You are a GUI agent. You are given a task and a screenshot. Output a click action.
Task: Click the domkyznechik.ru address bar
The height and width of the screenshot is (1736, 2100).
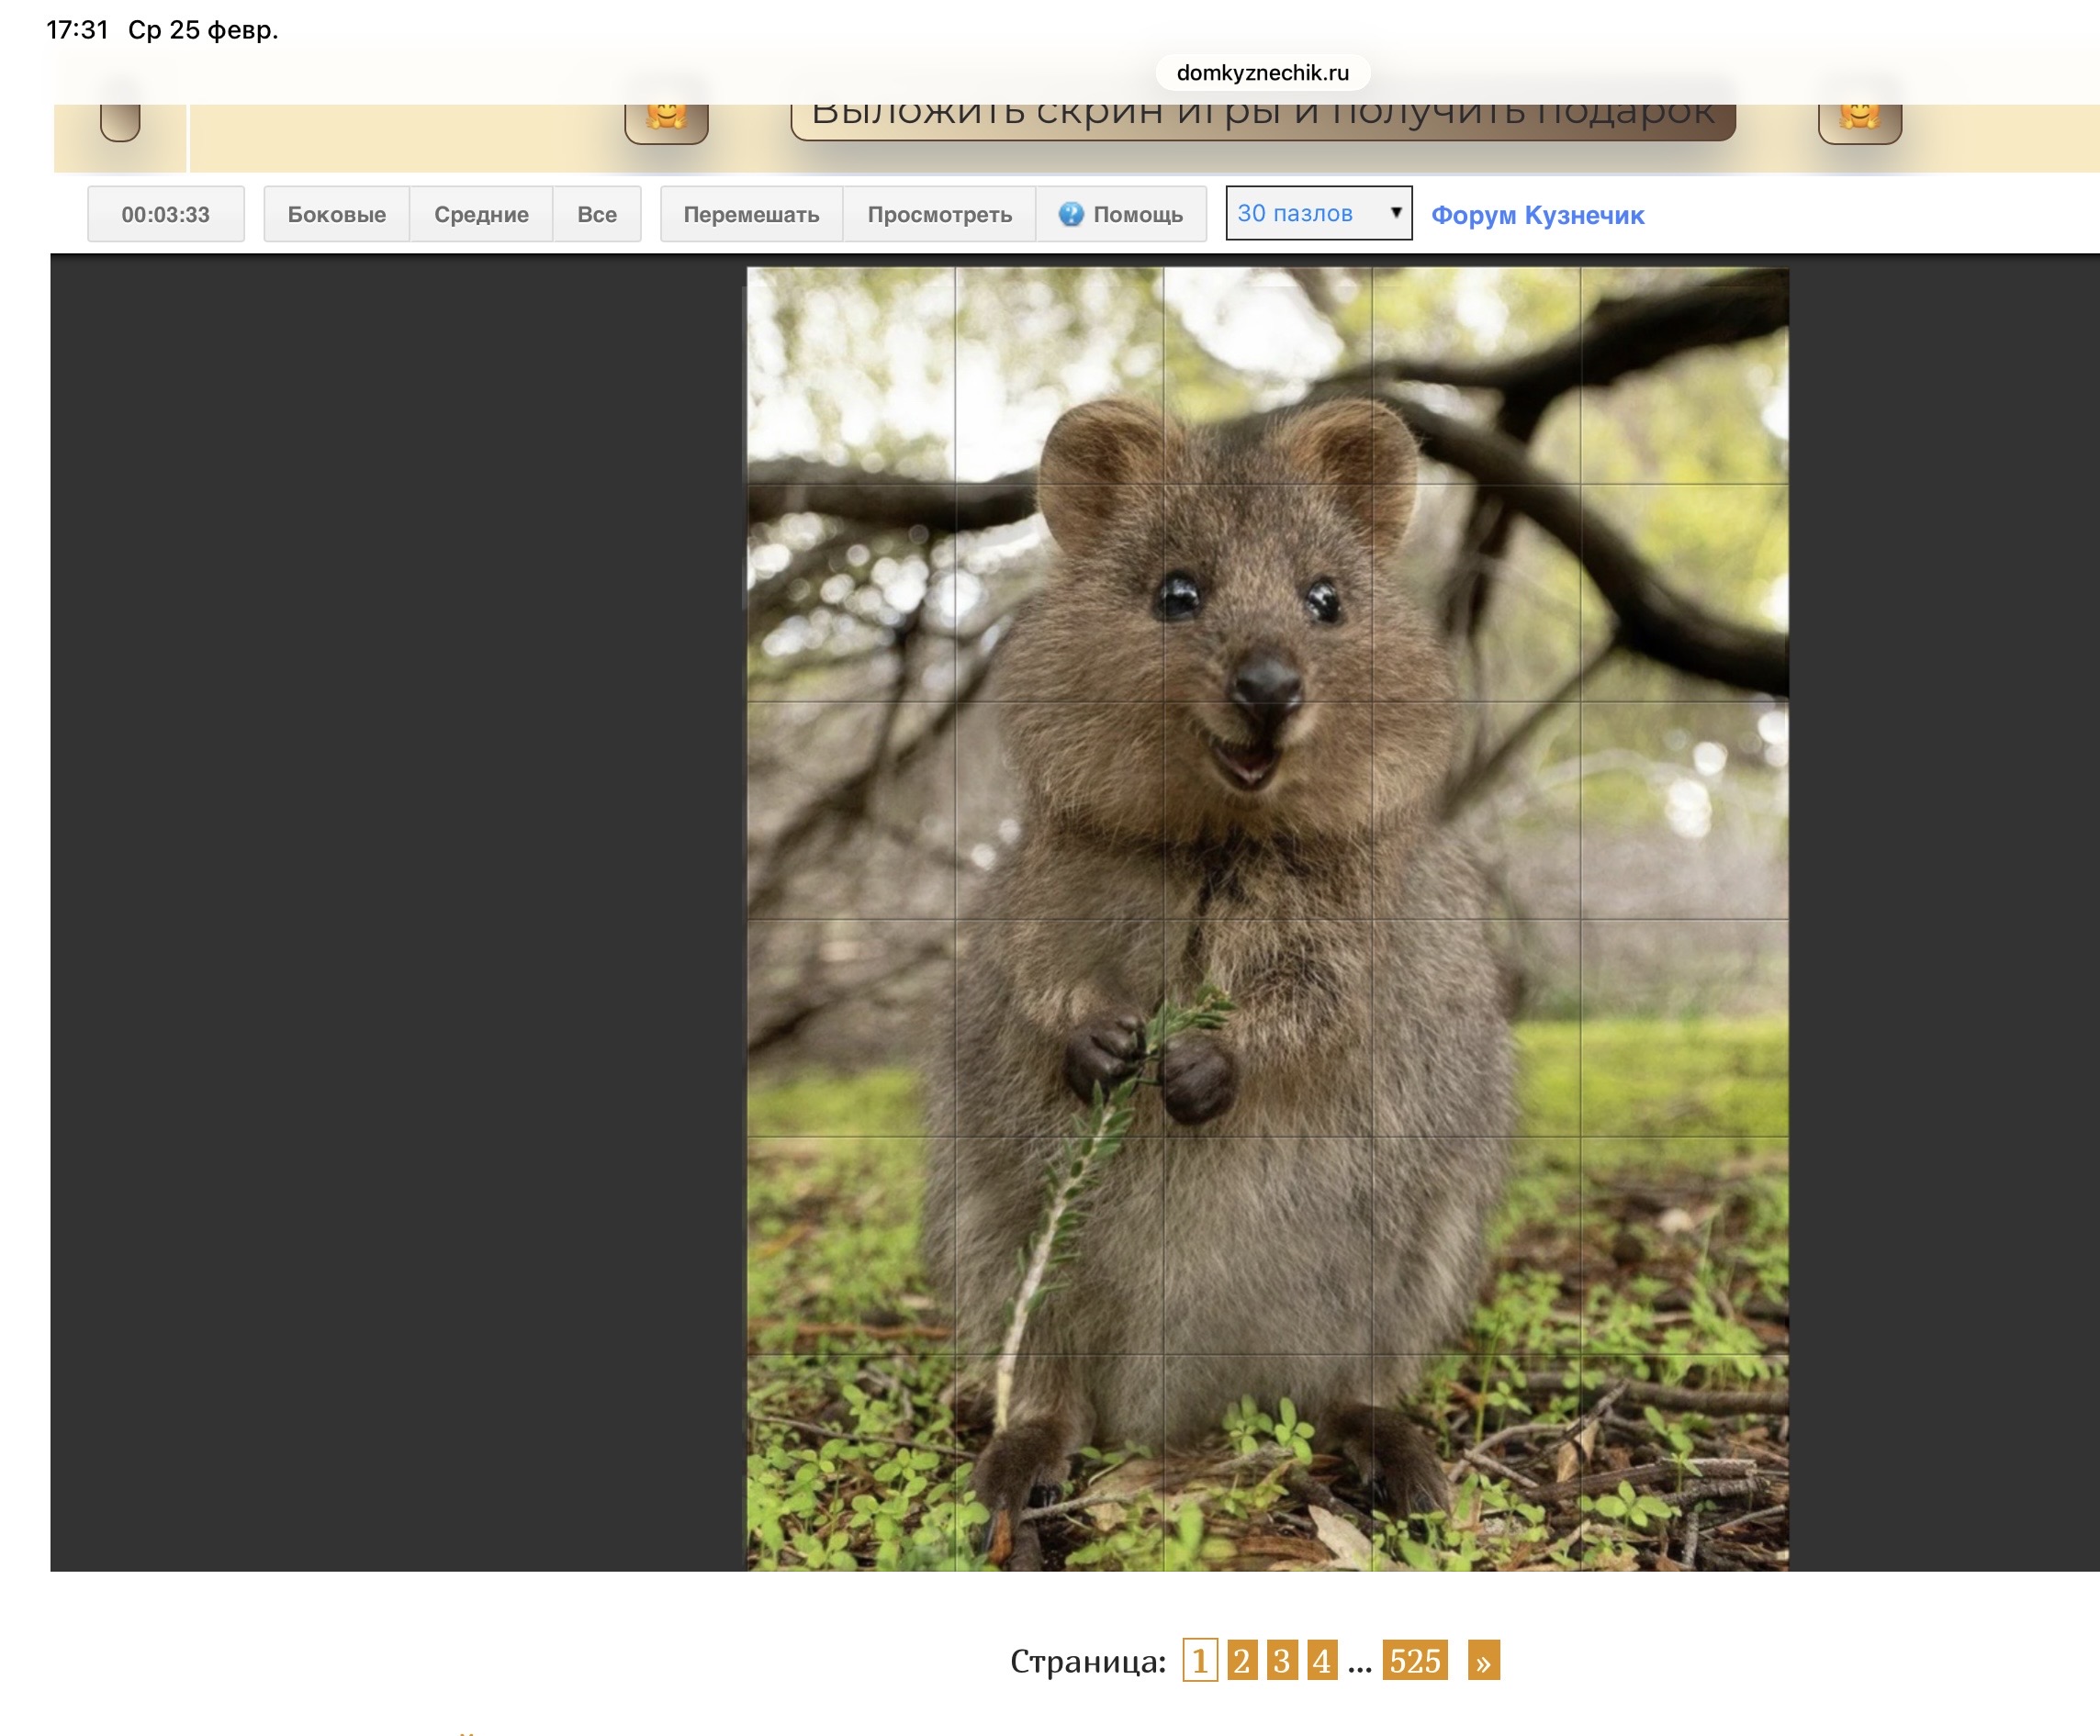click(1262, 72)
